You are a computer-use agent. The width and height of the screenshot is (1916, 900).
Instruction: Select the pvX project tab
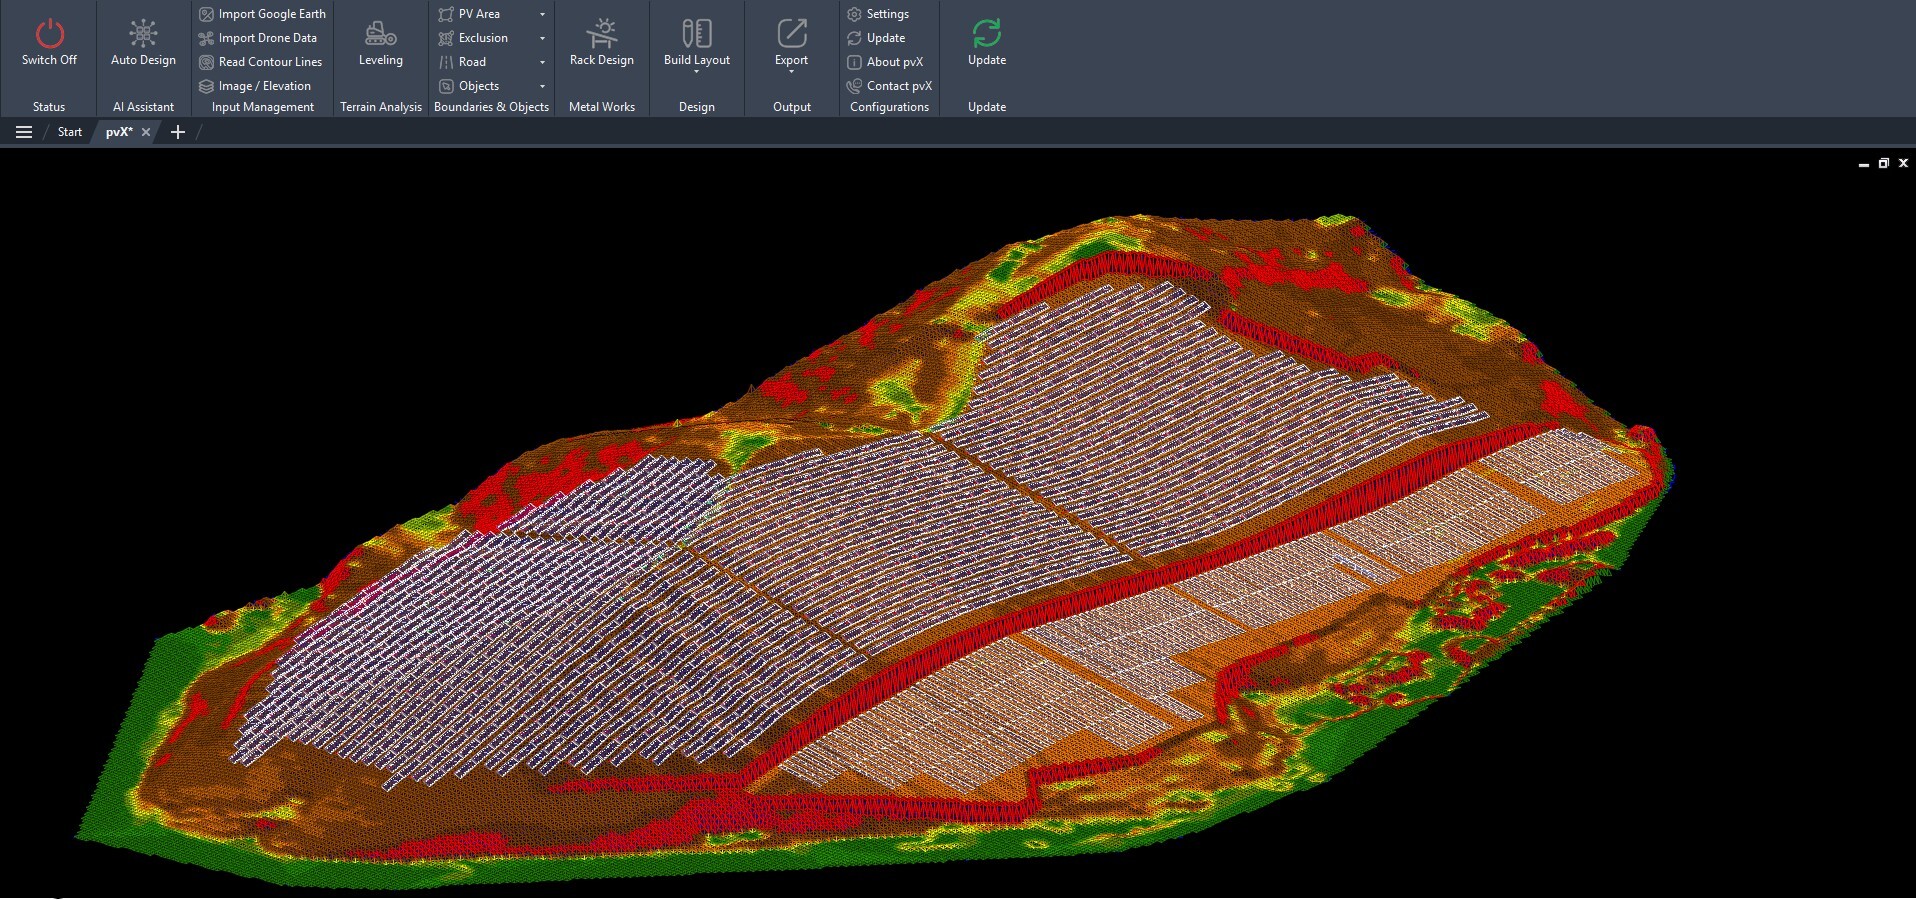click(119, 131)
